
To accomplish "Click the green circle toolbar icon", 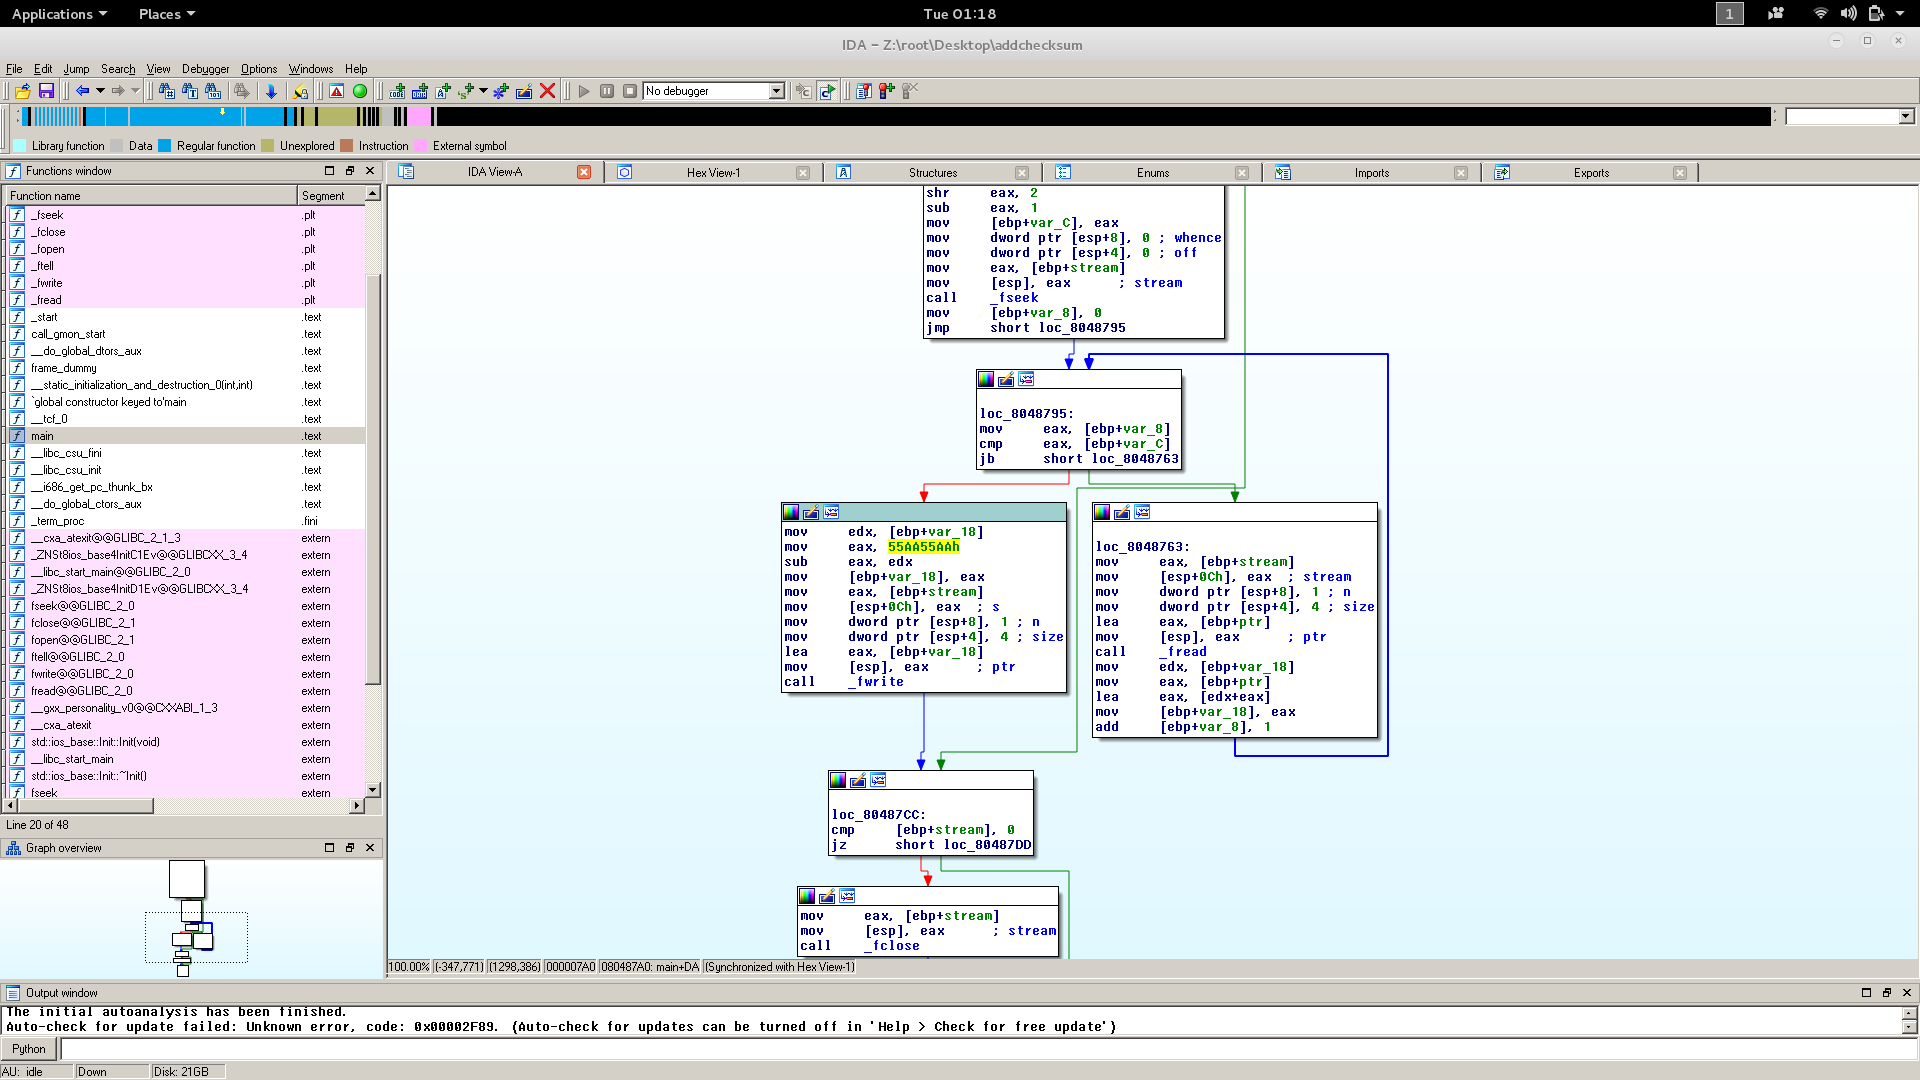I will click(x=360, y=91).
